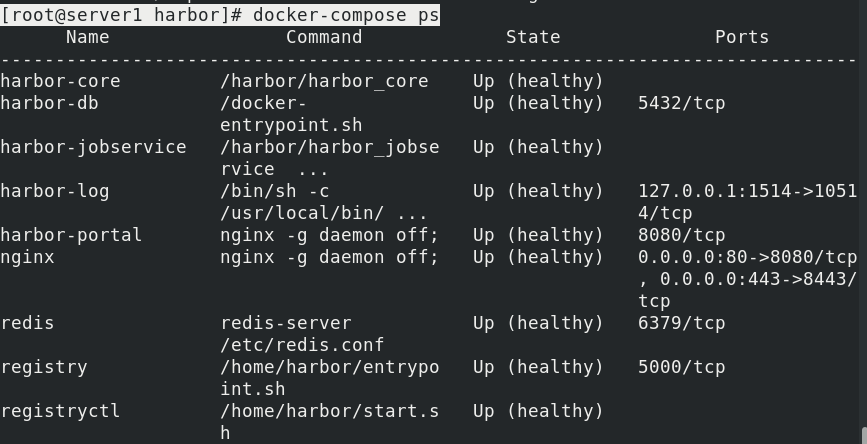Click the harbor-portal container name
The image size is (867, 444).
click(x=71, y=236)
